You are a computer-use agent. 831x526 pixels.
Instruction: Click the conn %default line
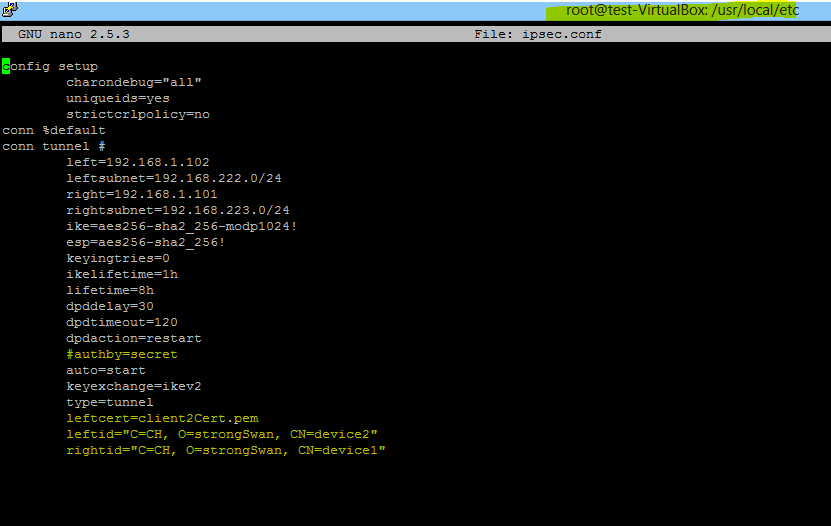tap(54, 130)
